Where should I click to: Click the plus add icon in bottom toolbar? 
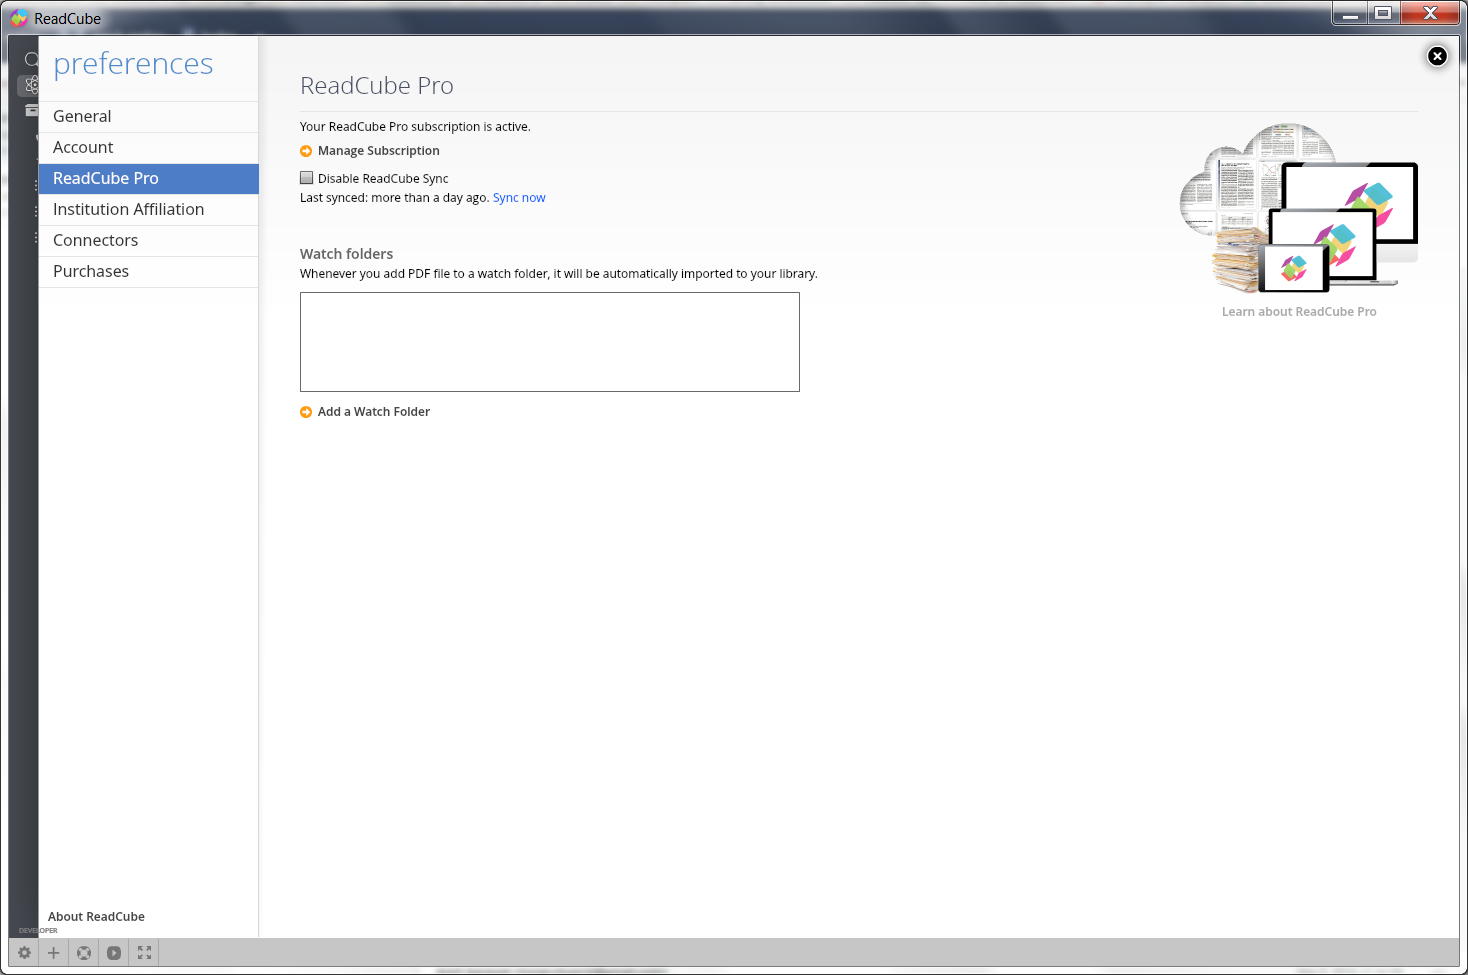click(x=54, y=953)
